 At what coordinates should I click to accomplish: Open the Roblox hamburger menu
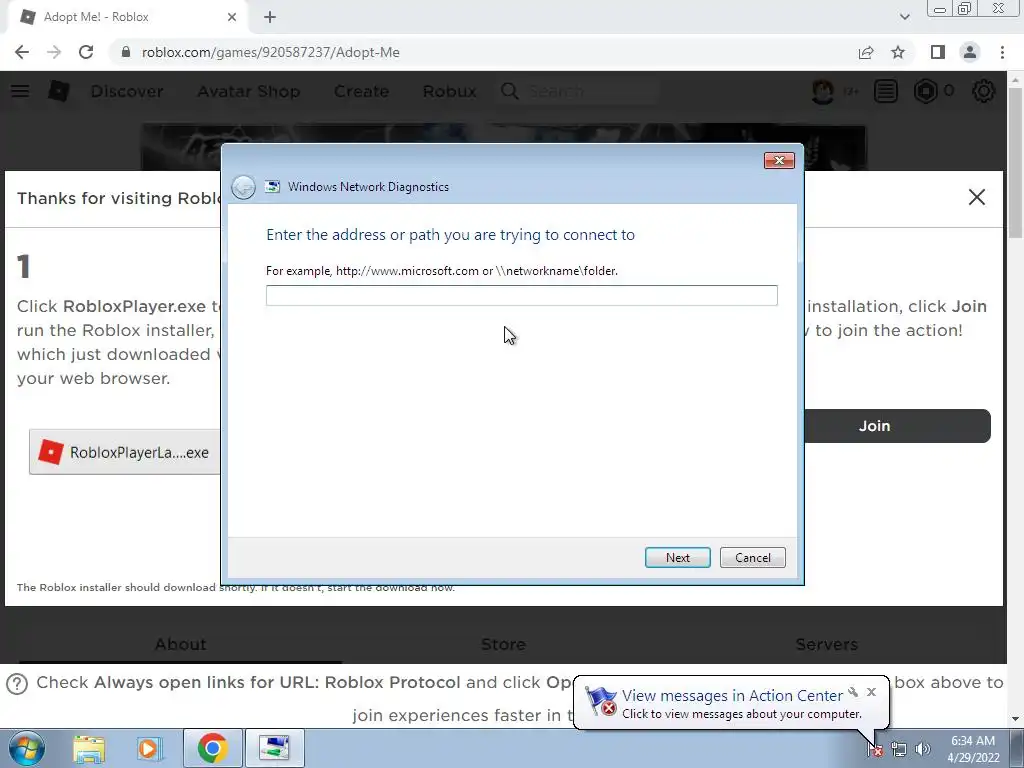click(20, 91)
